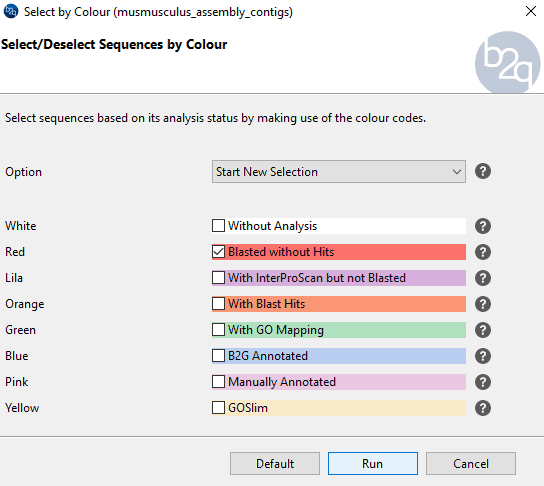Viewport: 544px width, 486px height.
Task: Open help icon beside With Blast Hits
Action: click(483, 304)
